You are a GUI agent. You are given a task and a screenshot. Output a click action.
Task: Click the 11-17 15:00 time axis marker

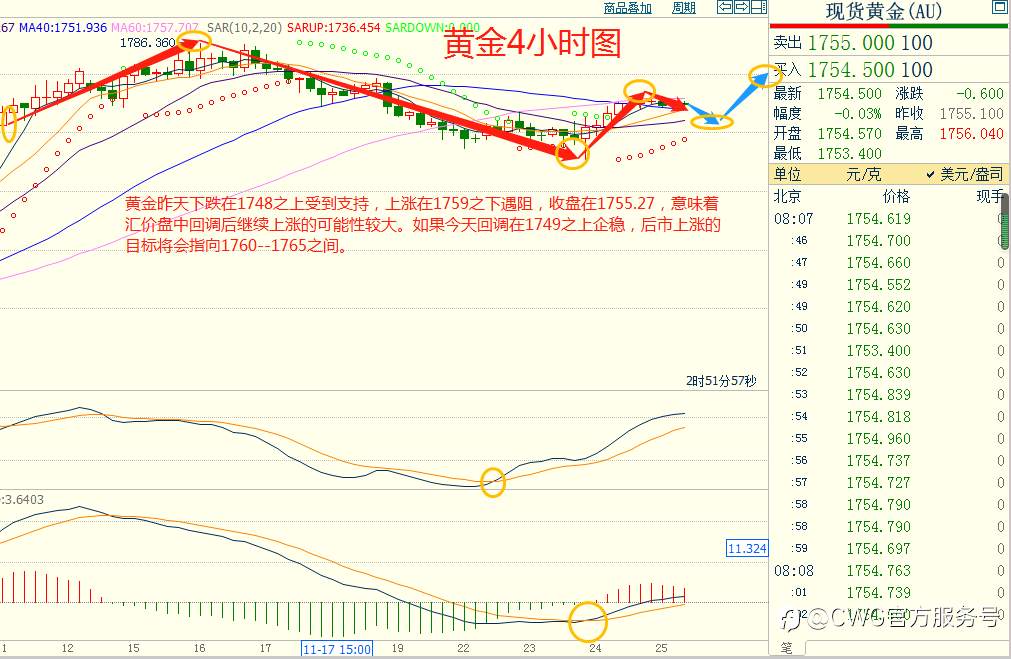[x=337, y=649]
